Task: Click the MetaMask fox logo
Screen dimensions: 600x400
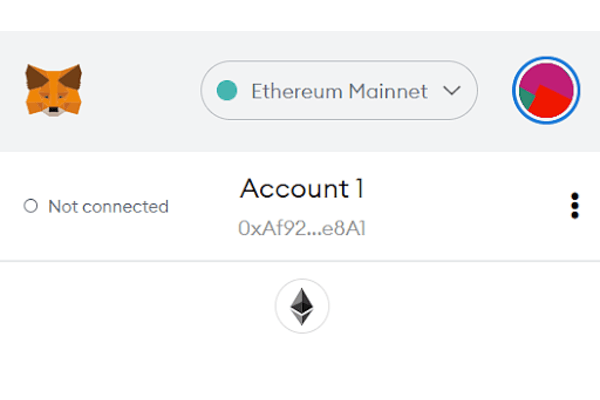Action: [53, 90]
